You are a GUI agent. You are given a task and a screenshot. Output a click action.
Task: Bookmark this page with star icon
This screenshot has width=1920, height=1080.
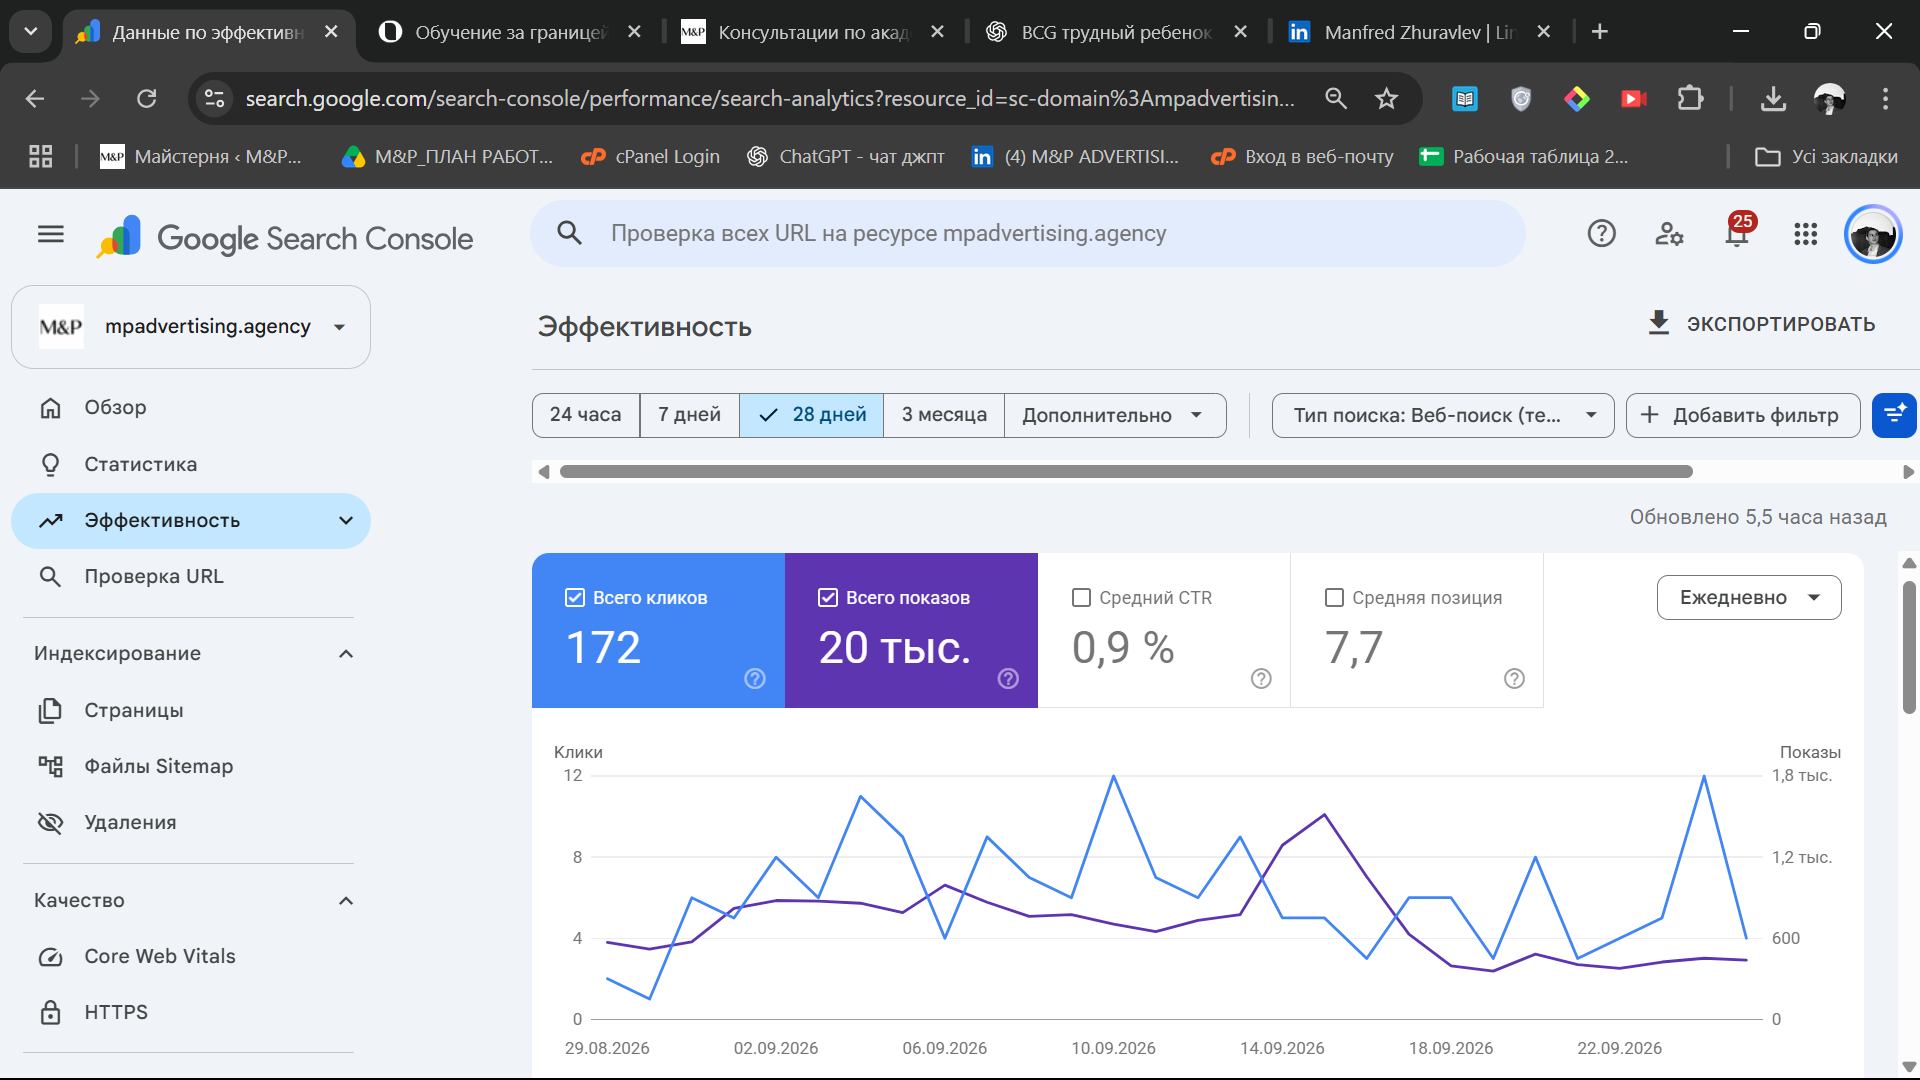[1386, 98]
